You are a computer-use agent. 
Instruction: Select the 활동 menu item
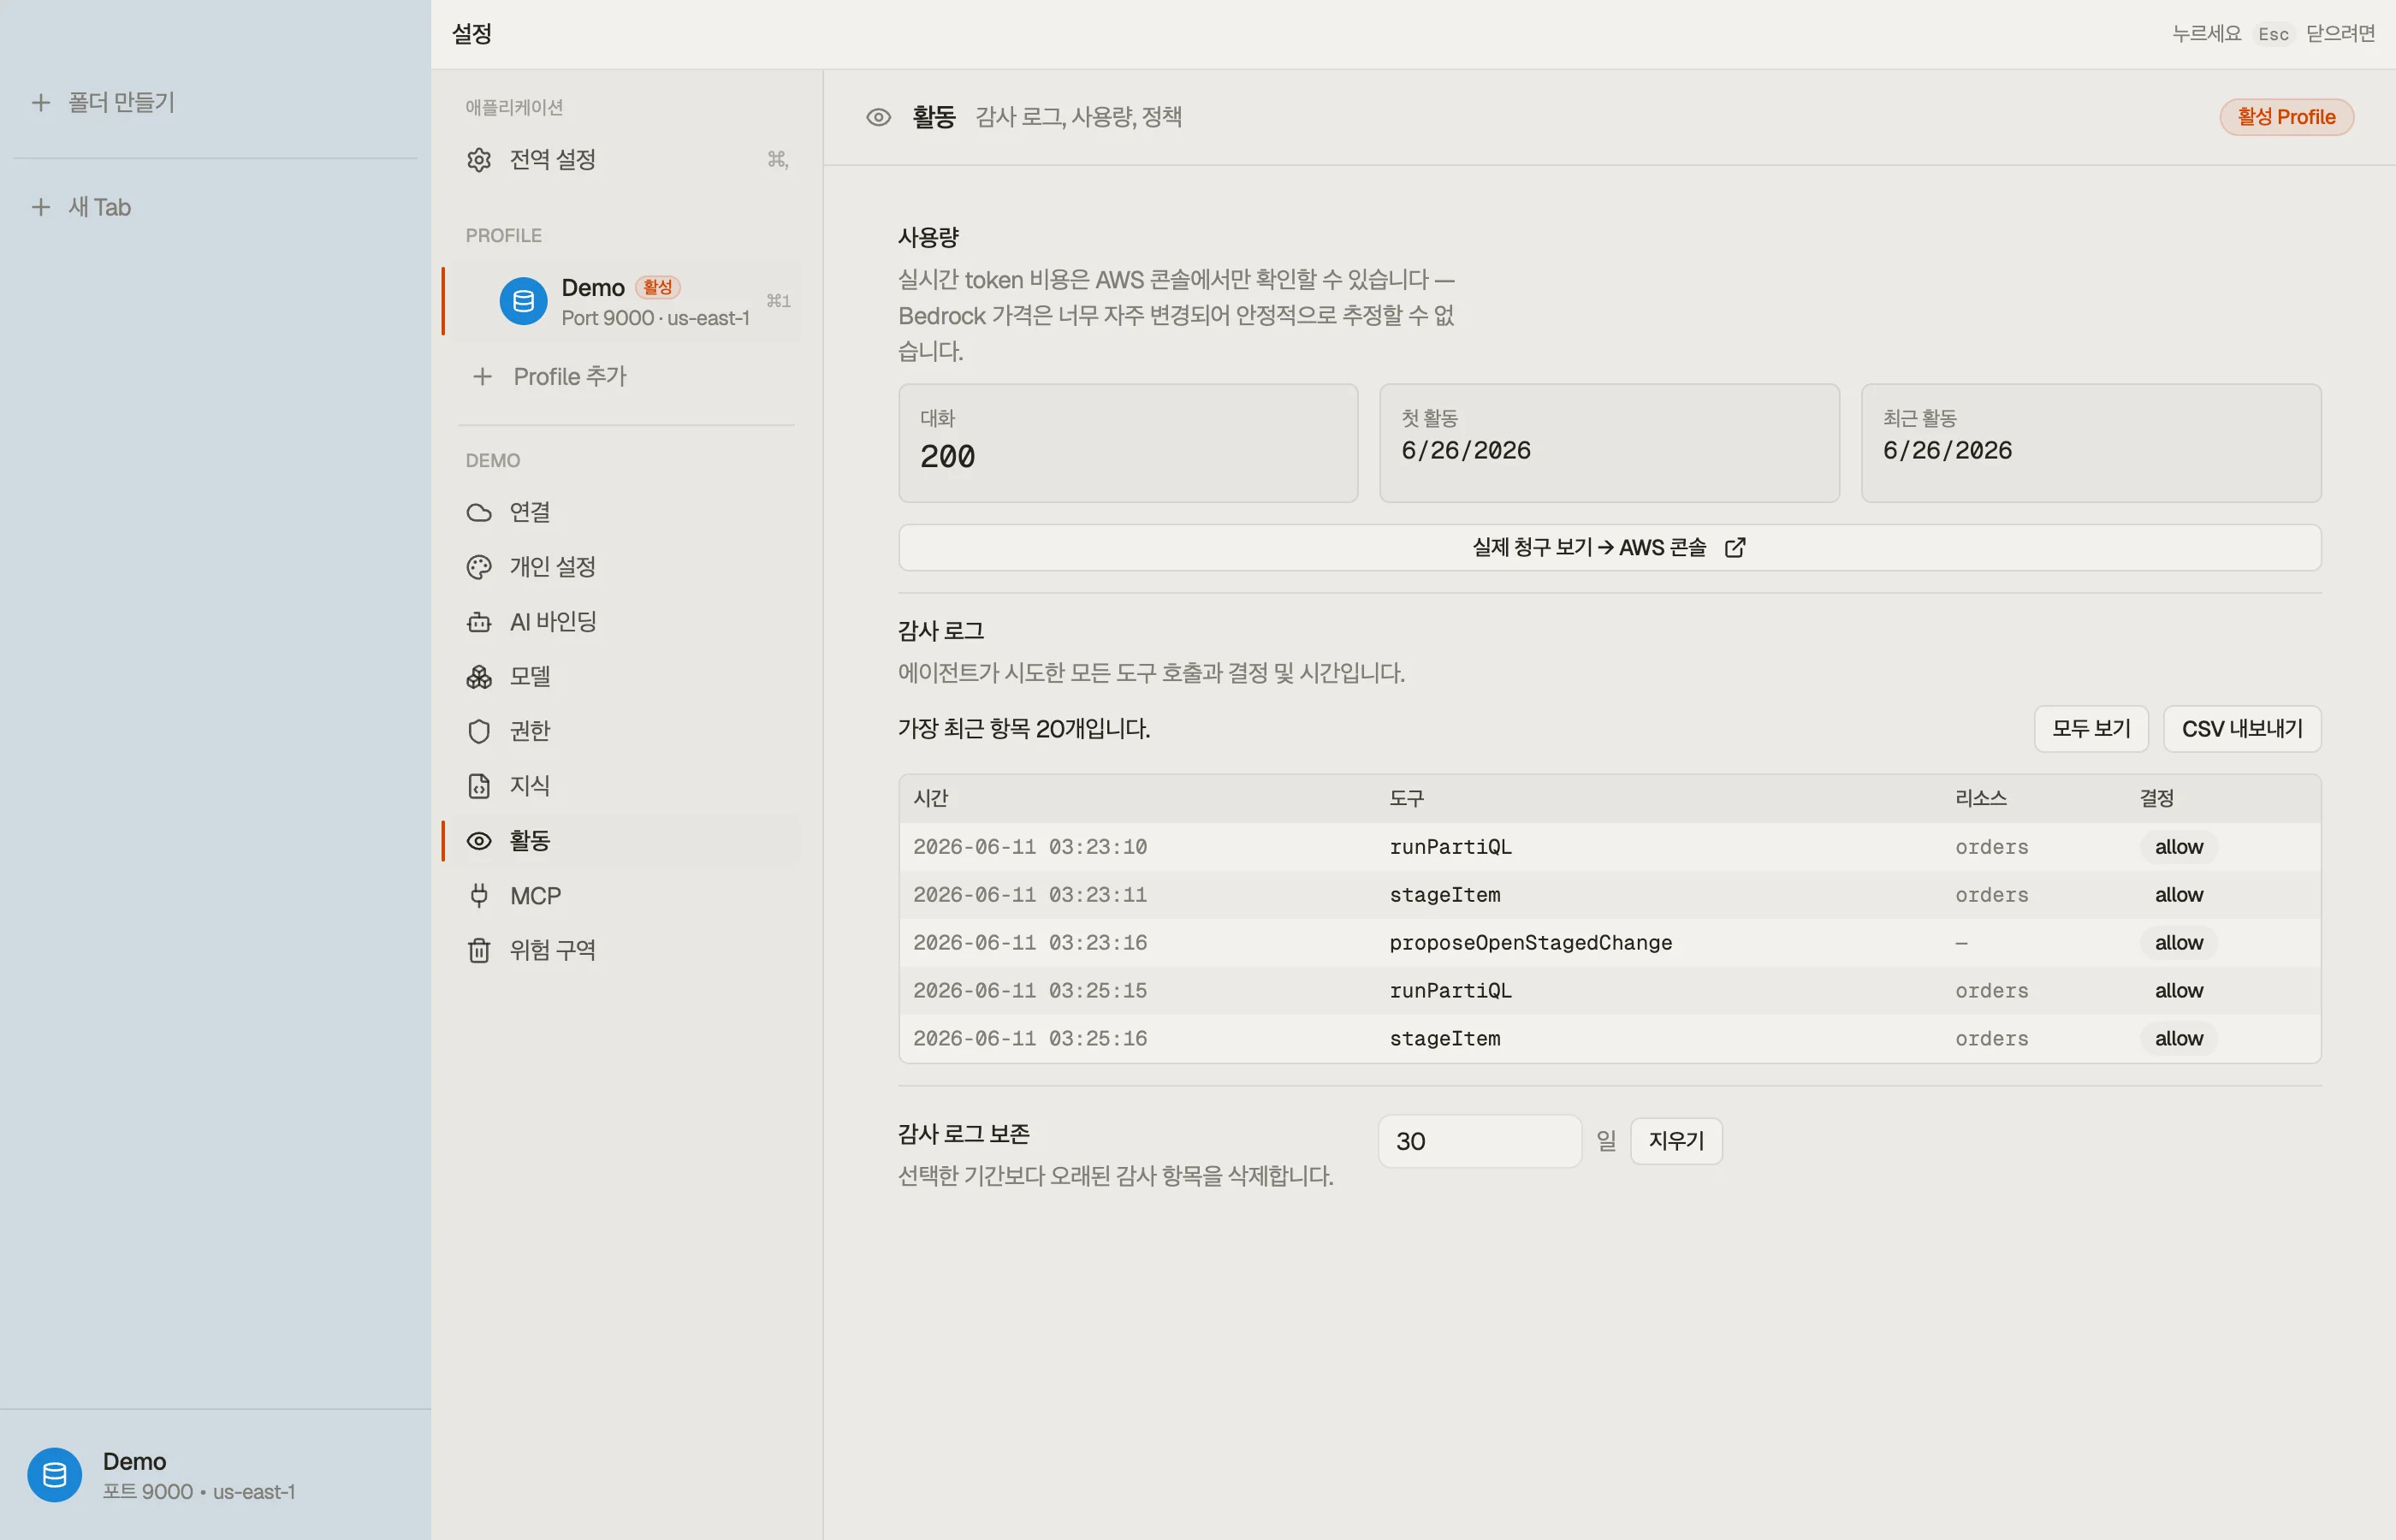pos(627,841)
